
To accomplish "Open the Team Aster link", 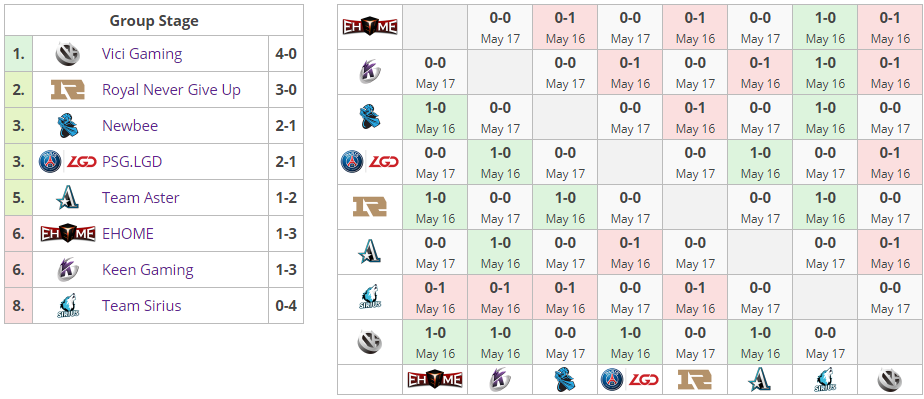I will point(141,198).
